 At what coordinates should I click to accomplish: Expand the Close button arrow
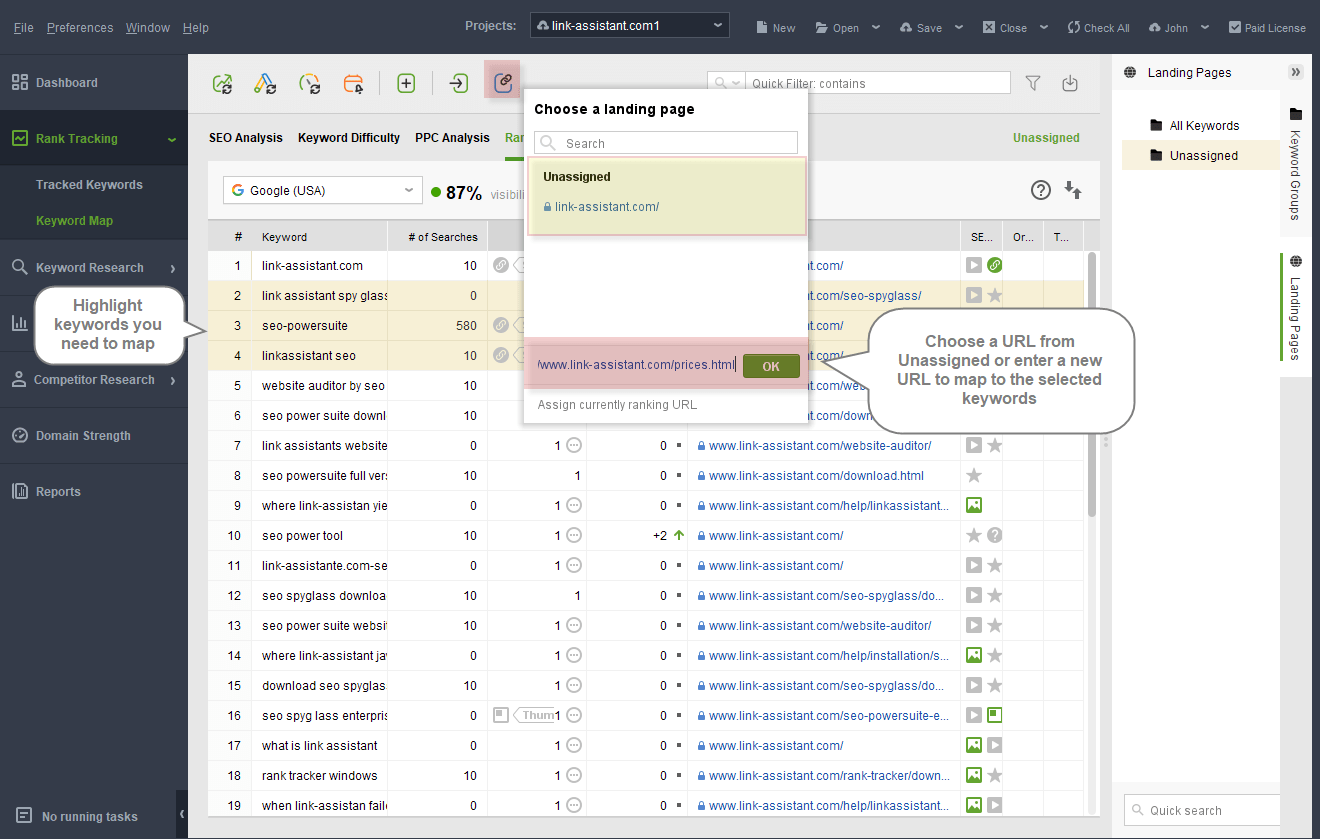pos(1044,28)
